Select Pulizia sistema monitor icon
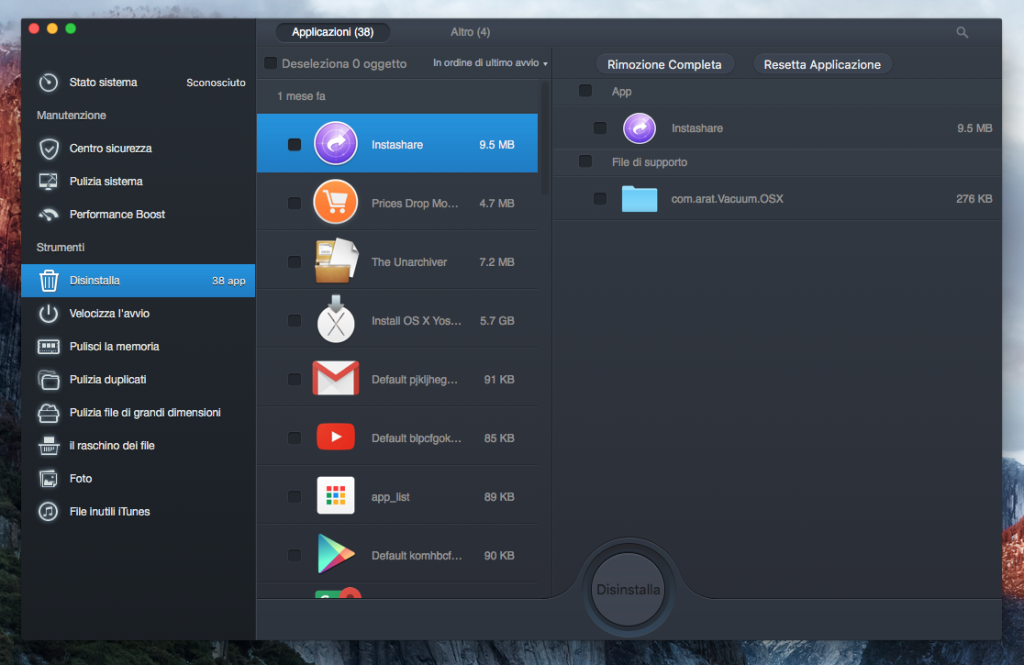Screen dimensions: 1024x665 [48, 182]
